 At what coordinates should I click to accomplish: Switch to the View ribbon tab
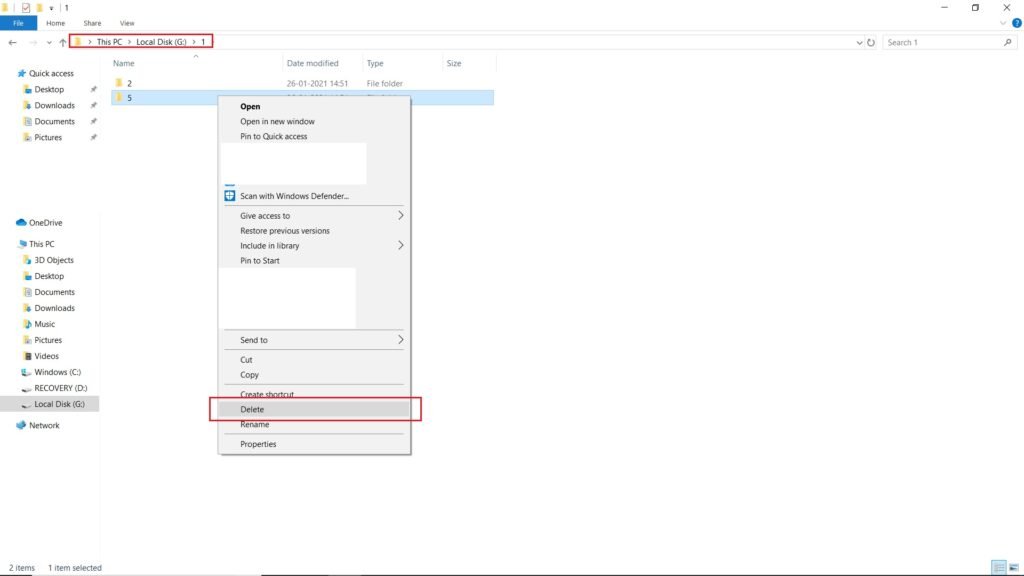(127, 23)
